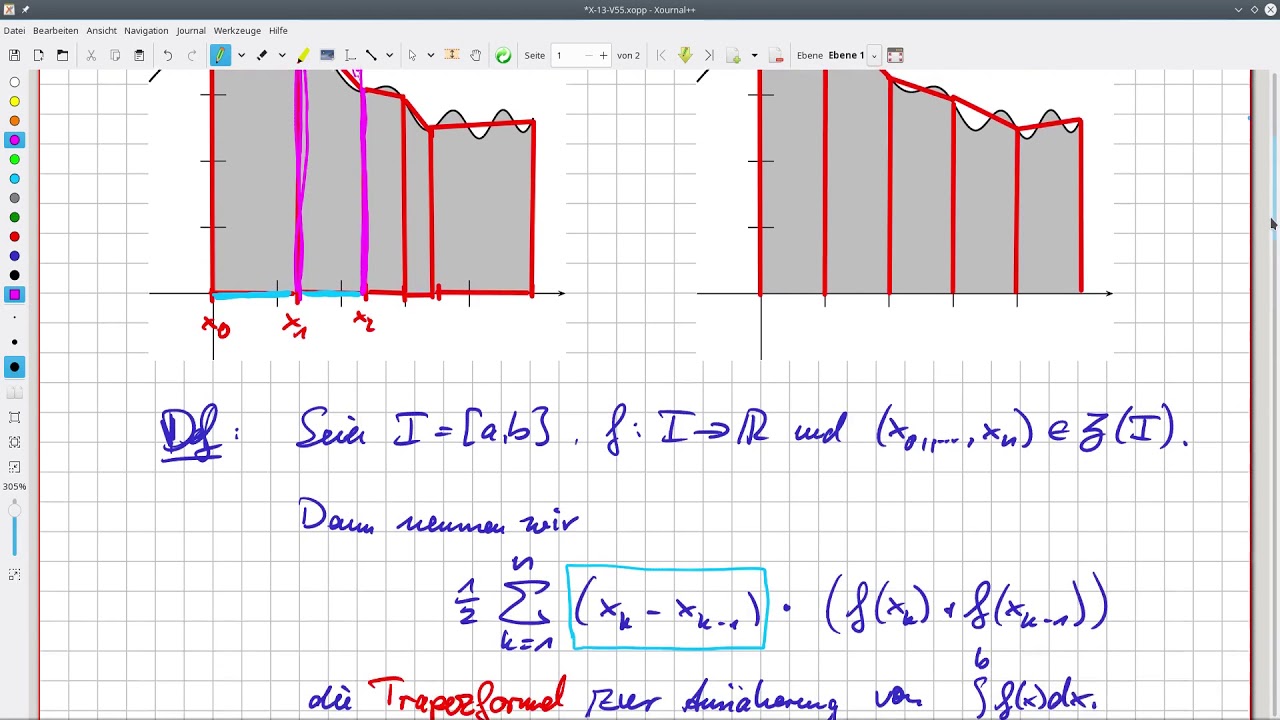Pick the orange color swatch

point(15,121)
